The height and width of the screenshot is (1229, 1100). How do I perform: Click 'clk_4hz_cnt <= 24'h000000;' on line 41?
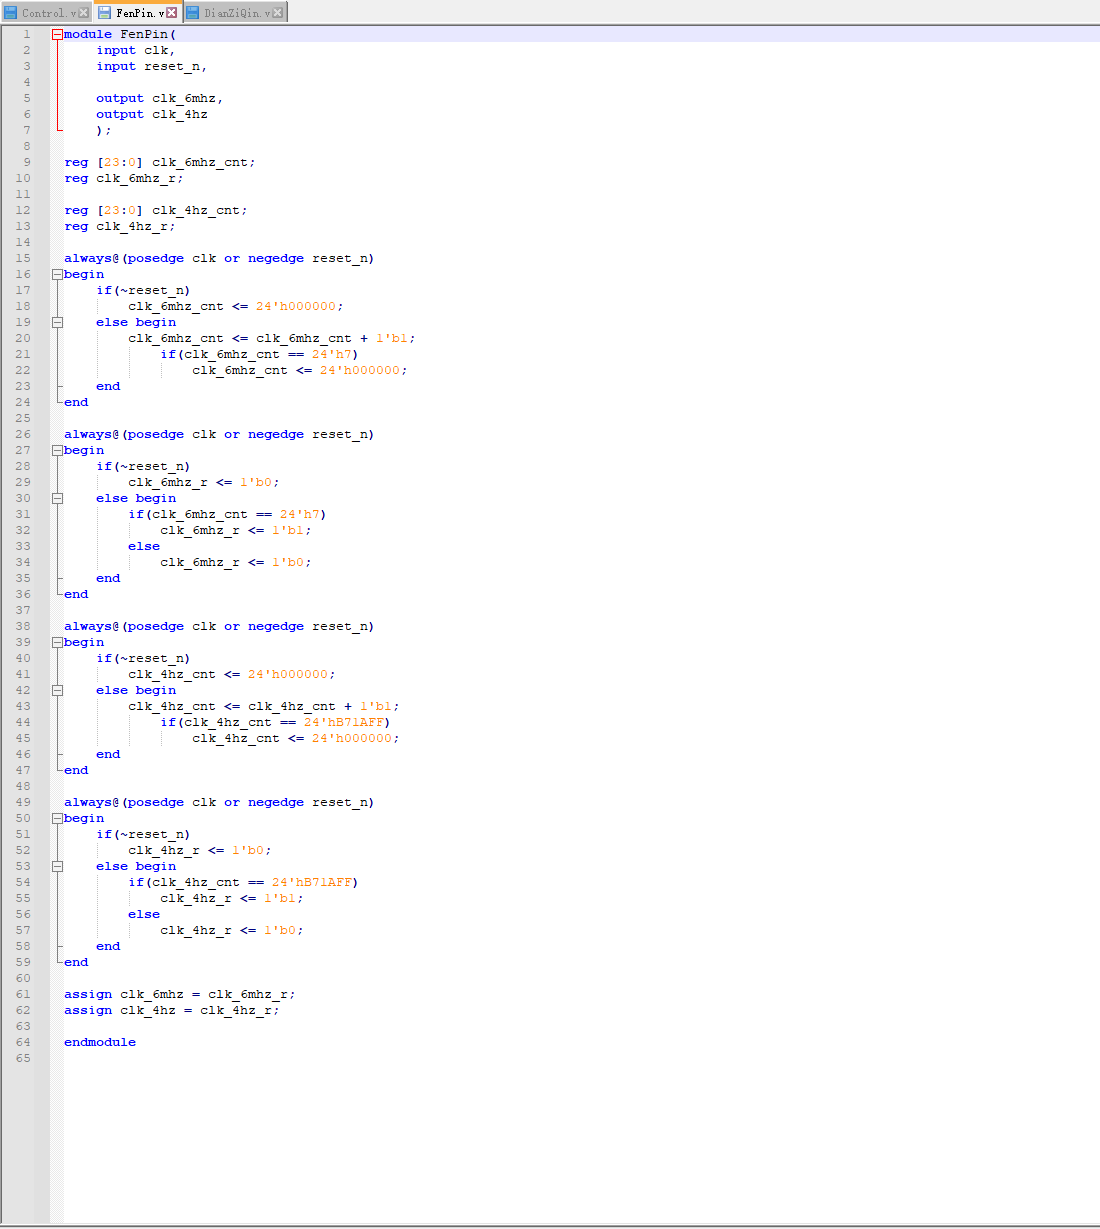(232, 674)
